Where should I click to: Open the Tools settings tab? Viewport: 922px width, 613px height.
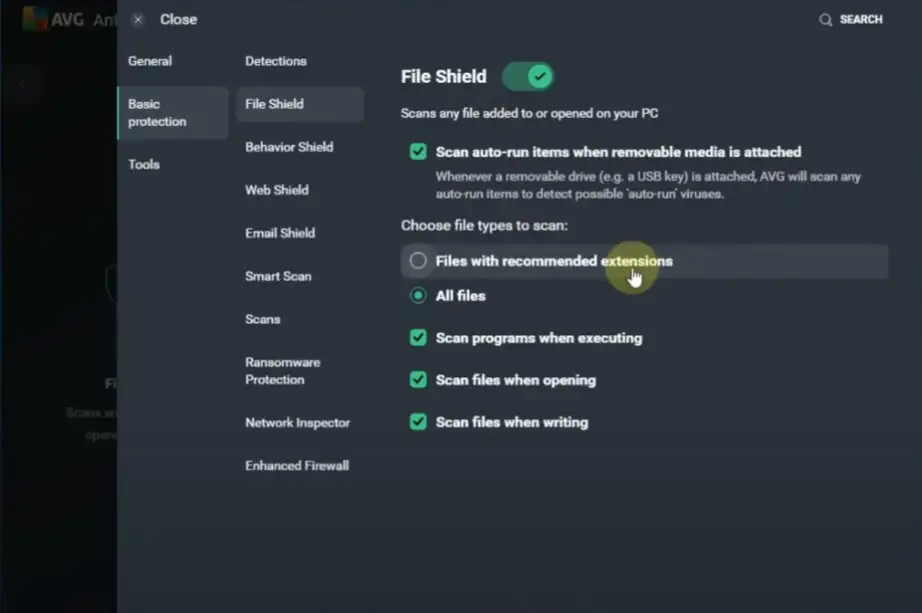pos(144,164)
